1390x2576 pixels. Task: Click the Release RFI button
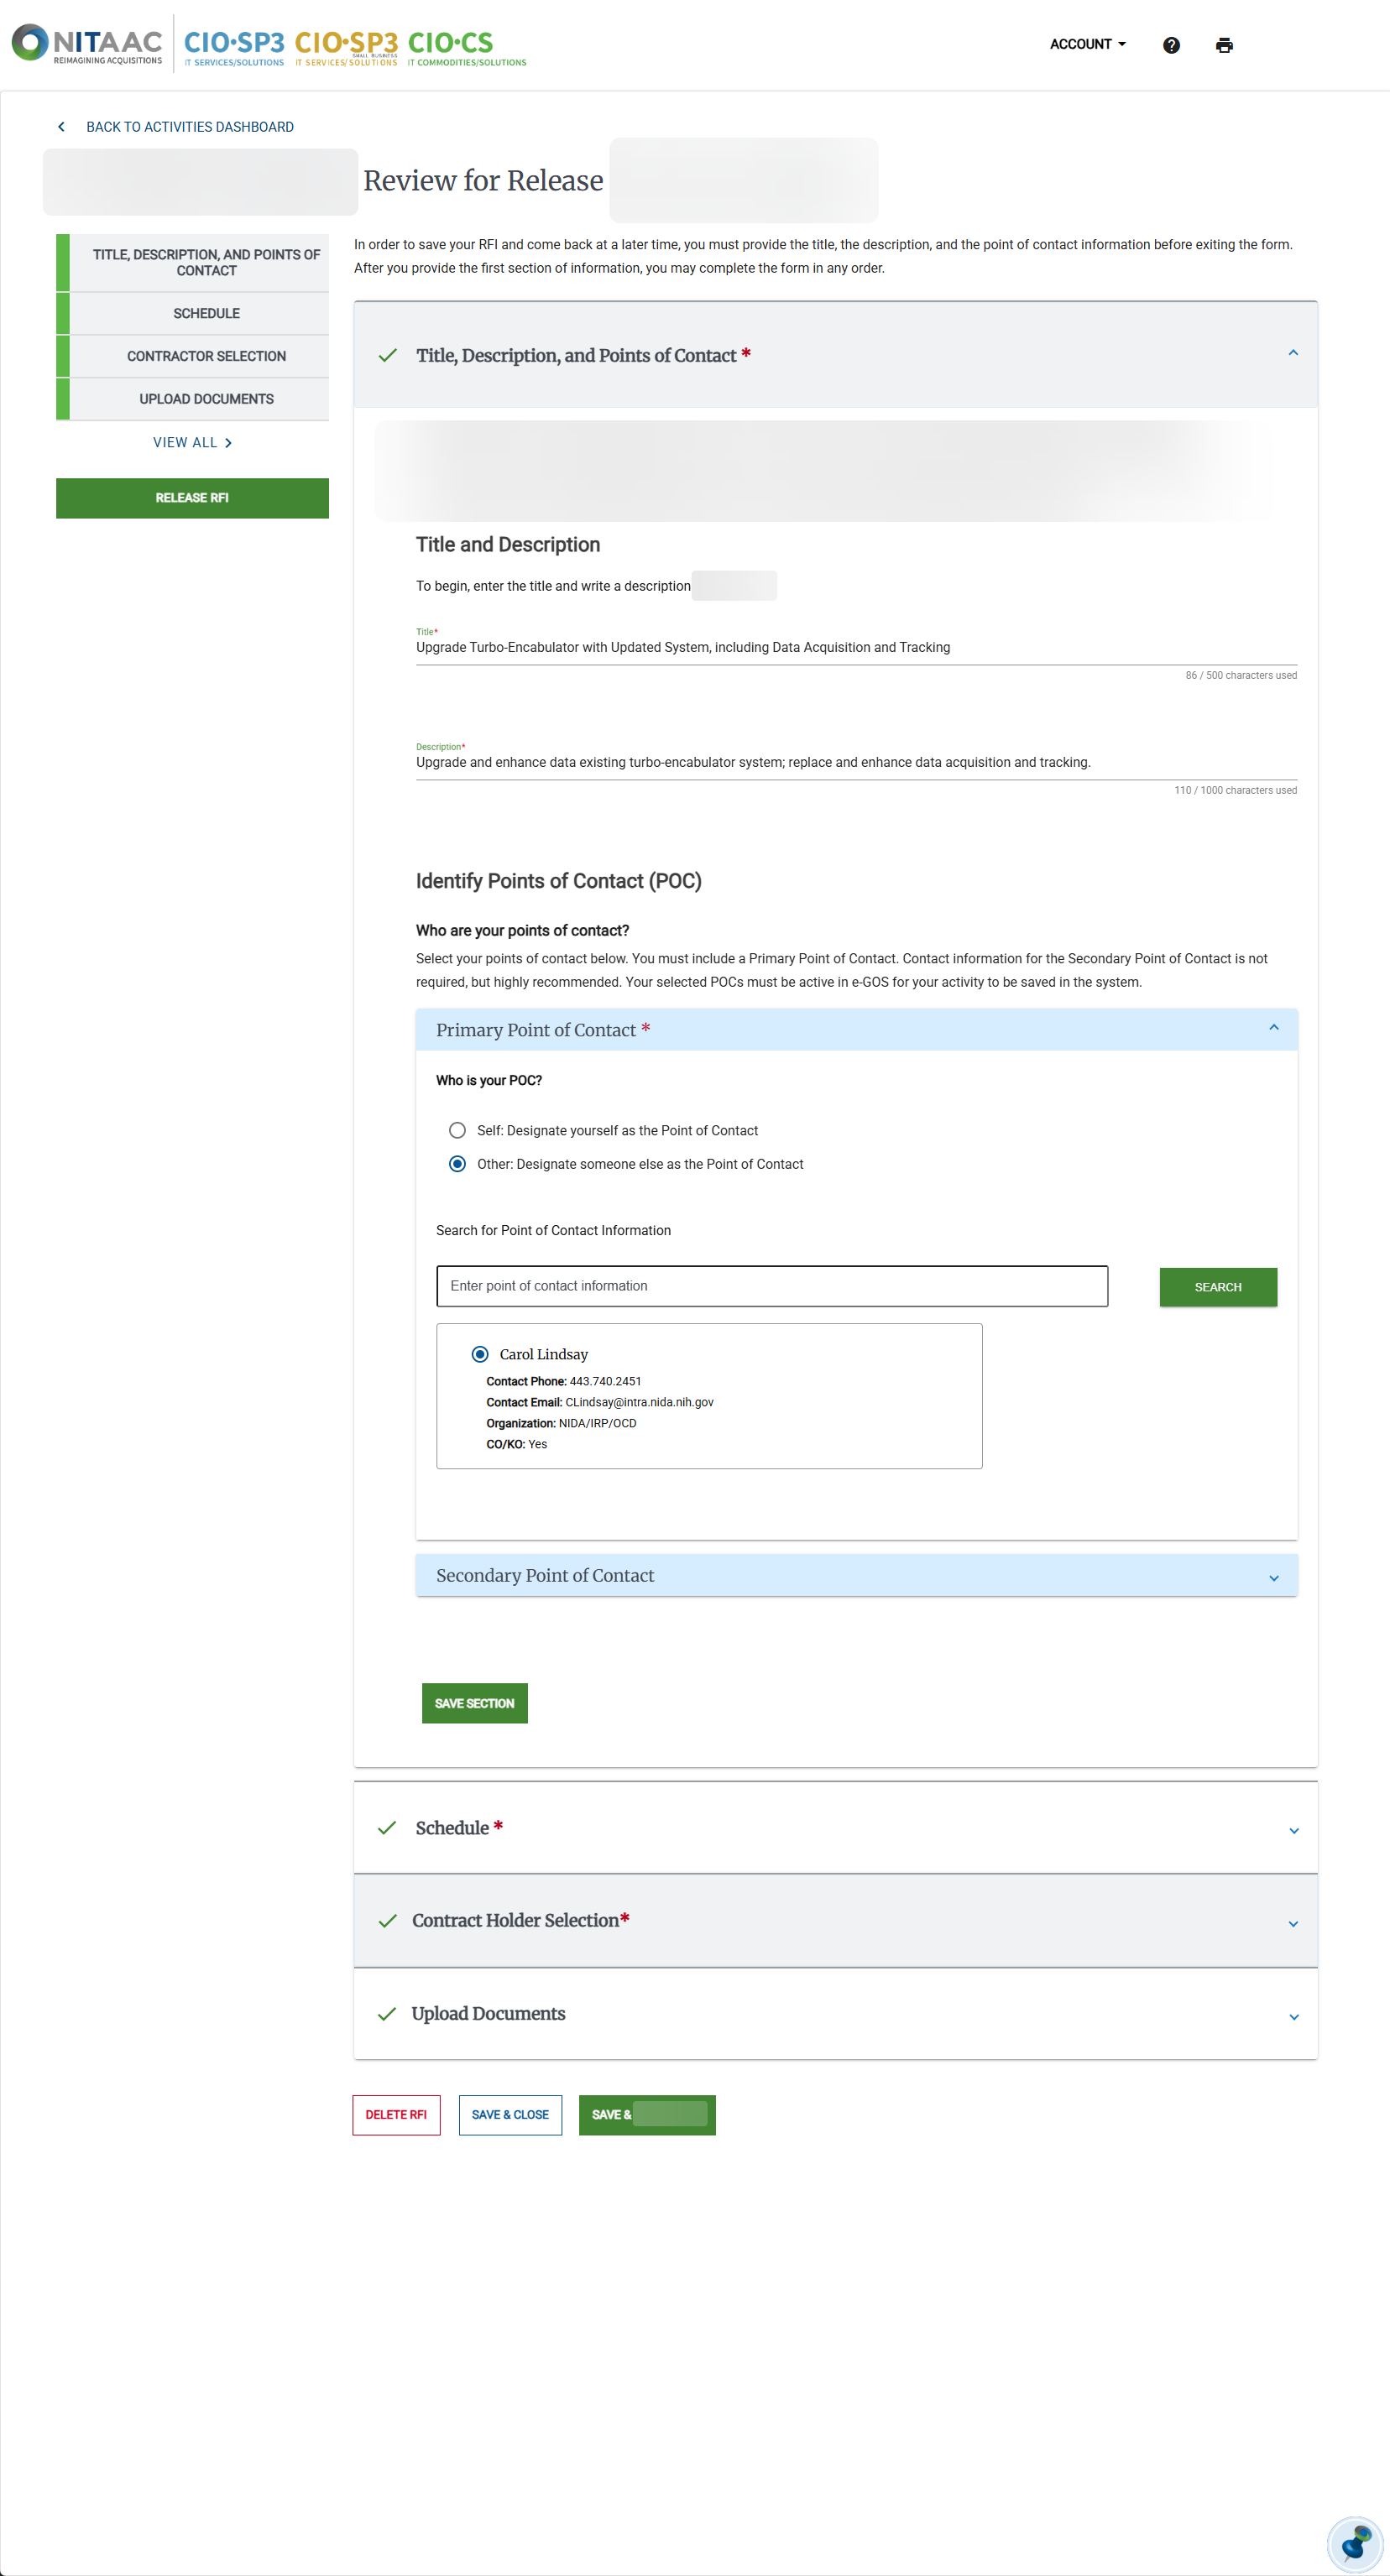coord(192,497)
